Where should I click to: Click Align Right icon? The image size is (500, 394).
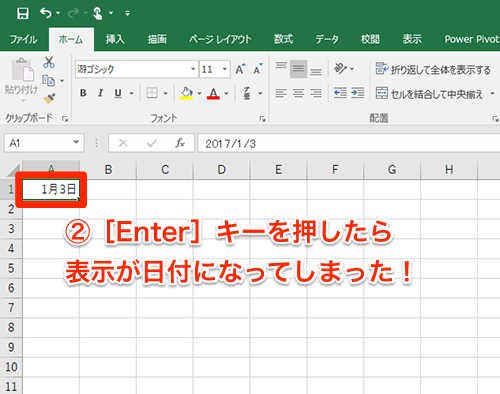click(316, 93)
